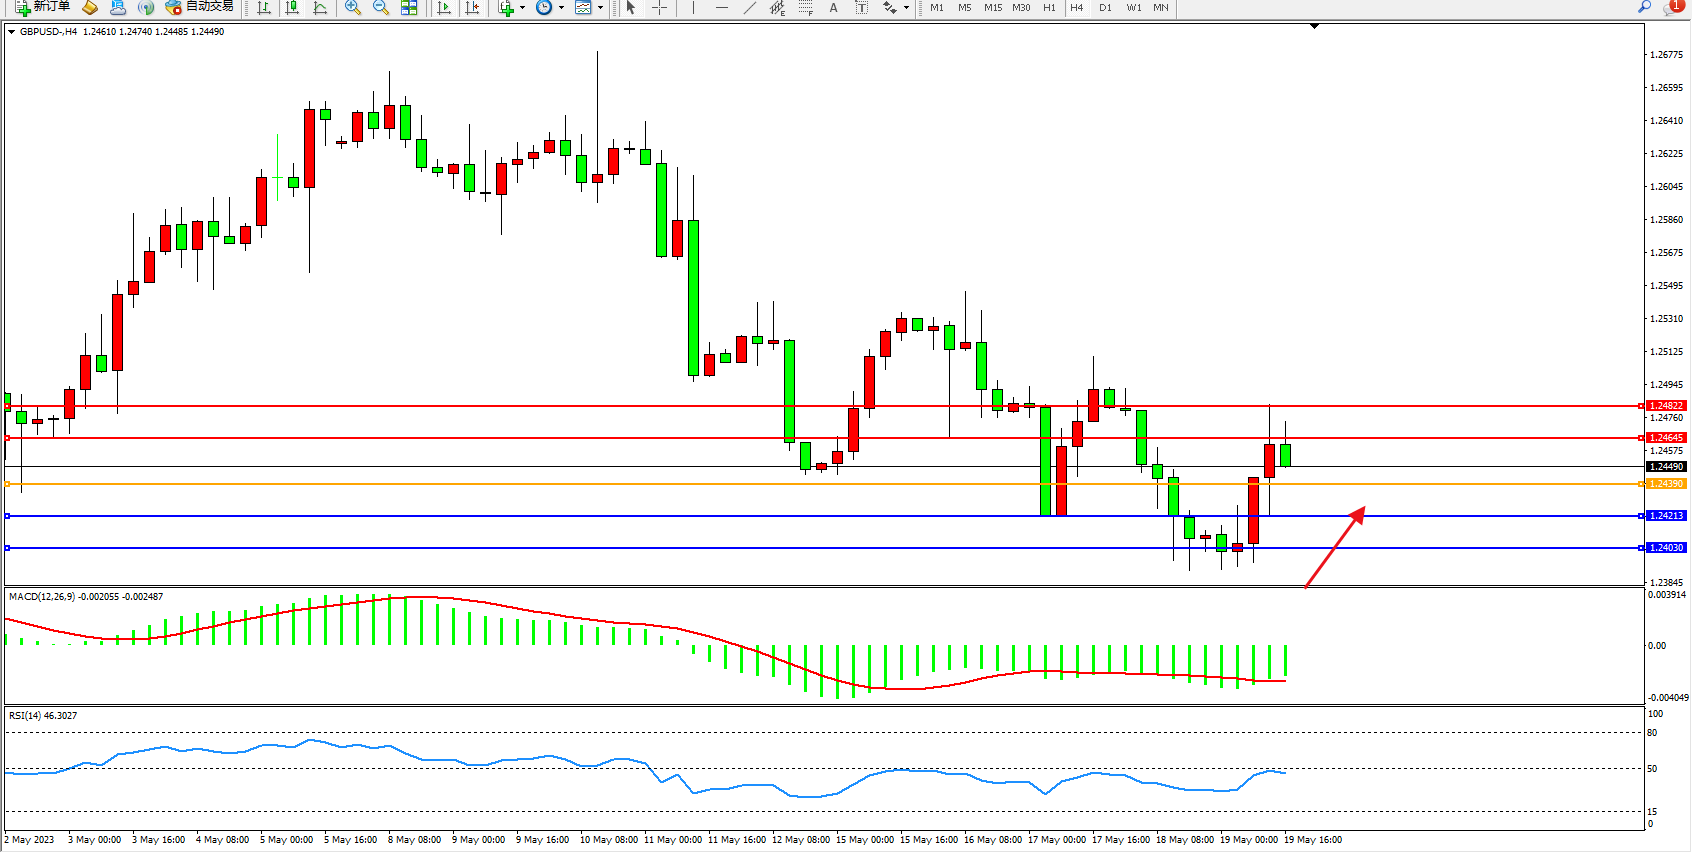Switch to the M15 timeframe
This screenshot has height=853, width=1692.
tap(992, 8)
